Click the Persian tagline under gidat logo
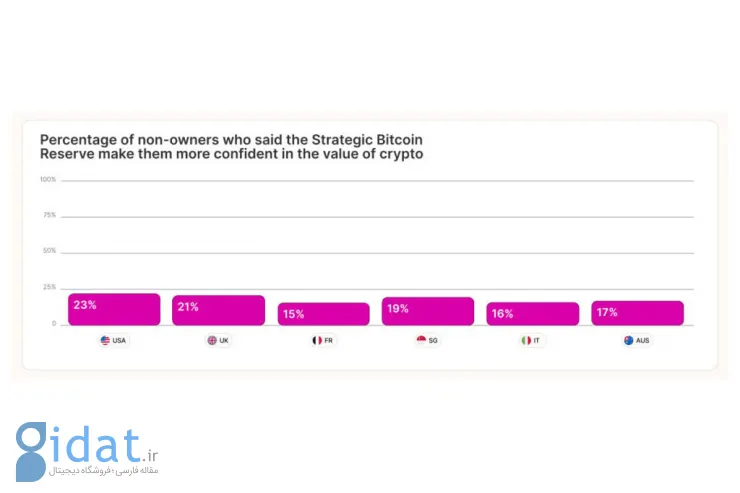 [x=104, y=471]
